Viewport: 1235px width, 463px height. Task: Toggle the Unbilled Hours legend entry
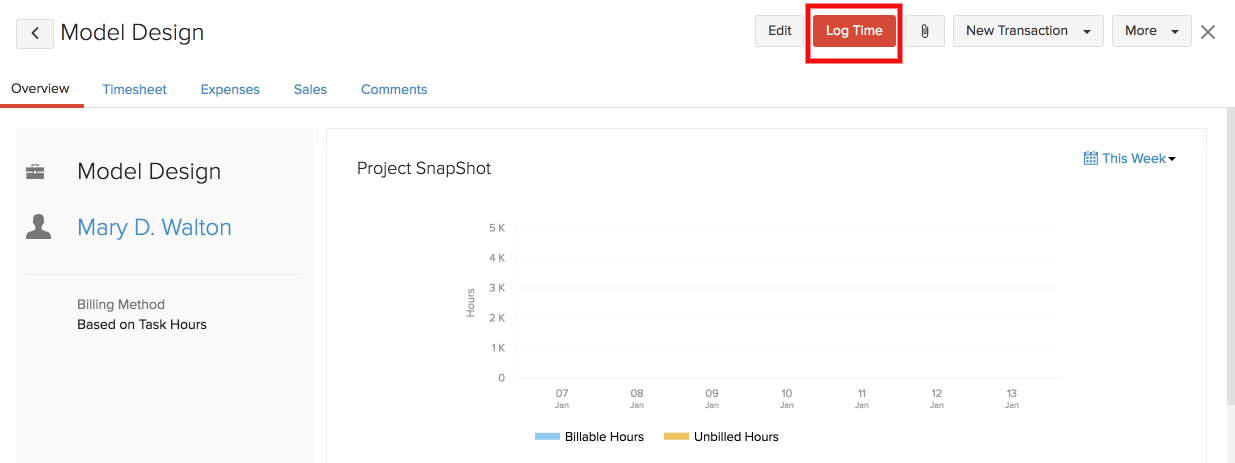point(720,437)
